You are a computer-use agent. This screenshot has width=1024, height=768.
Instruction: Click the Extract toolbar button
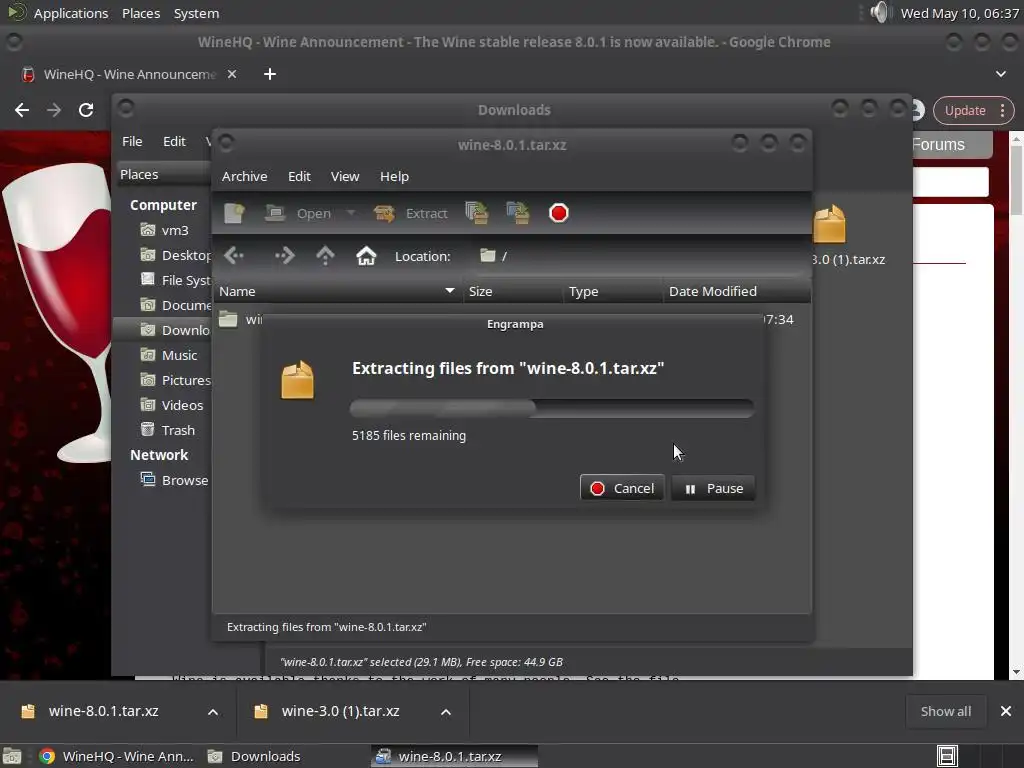[411, 214]
